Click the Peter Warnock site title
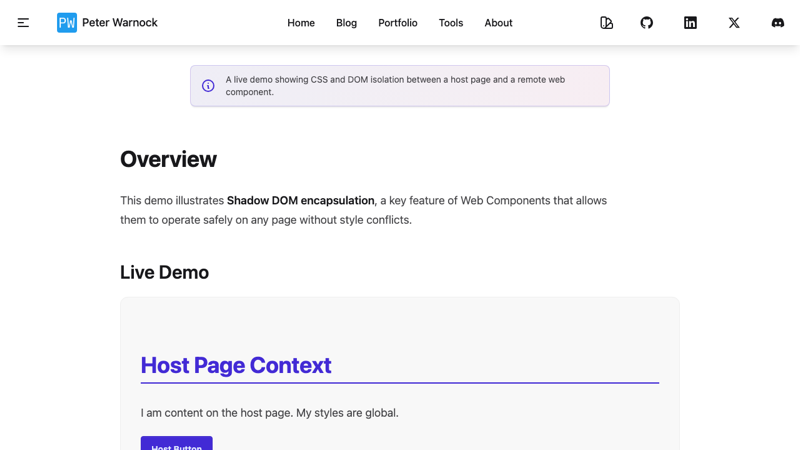The width and height of the screenshot is (800, 450). pos(120,22)
